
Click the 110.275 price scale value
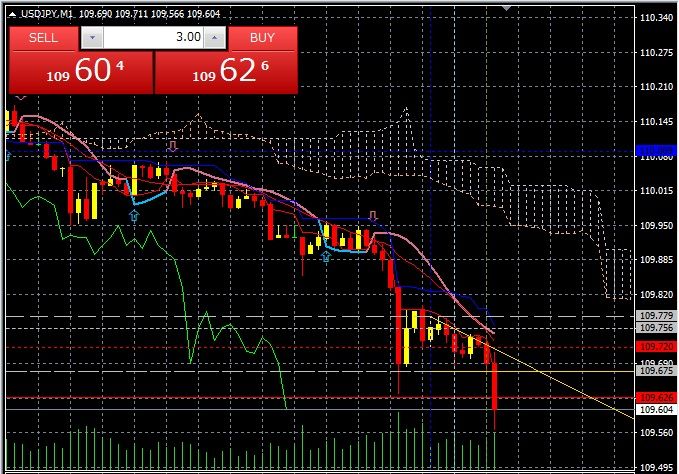656,52
